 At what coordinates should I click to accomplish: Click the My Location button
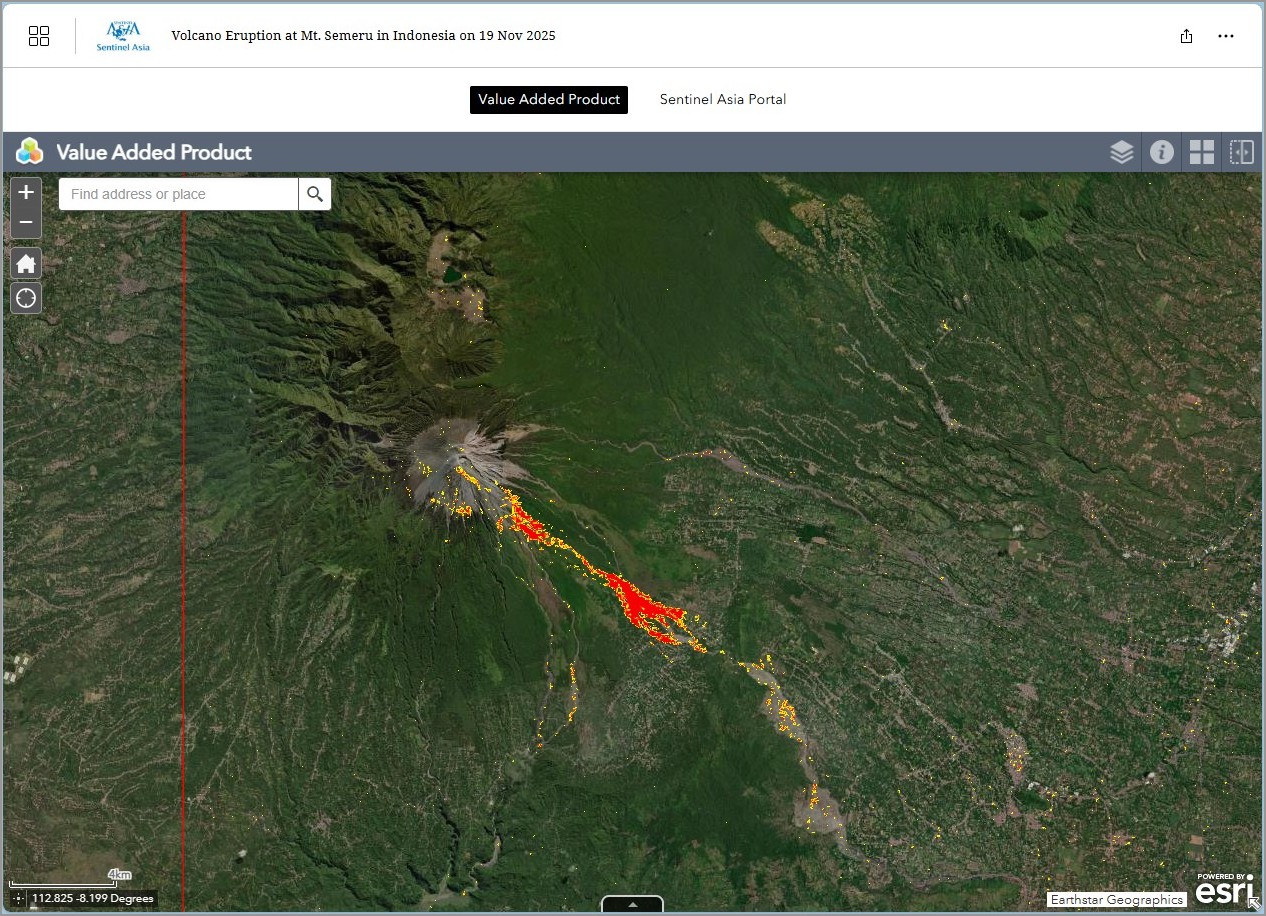tap(26, 298)
